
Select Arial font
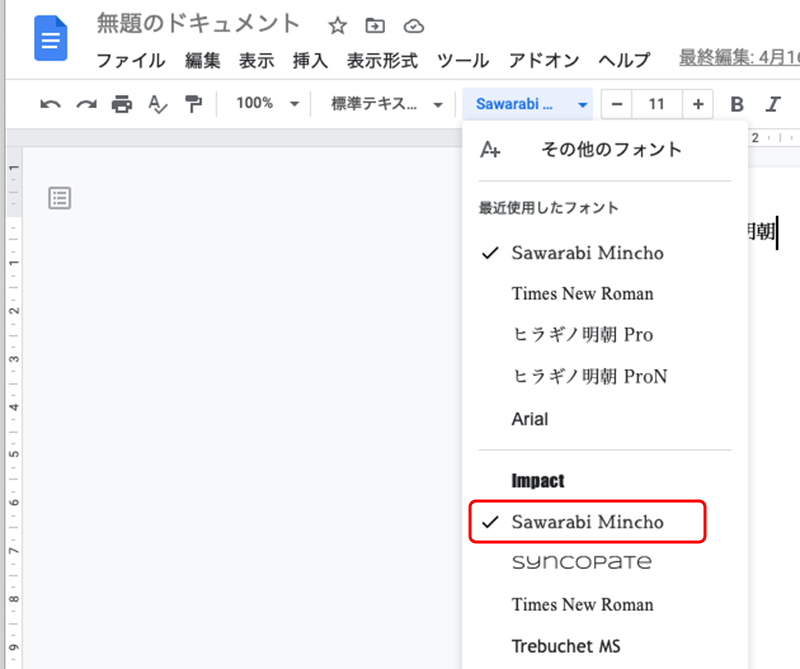pyautogui.click(x=605, y=419)
